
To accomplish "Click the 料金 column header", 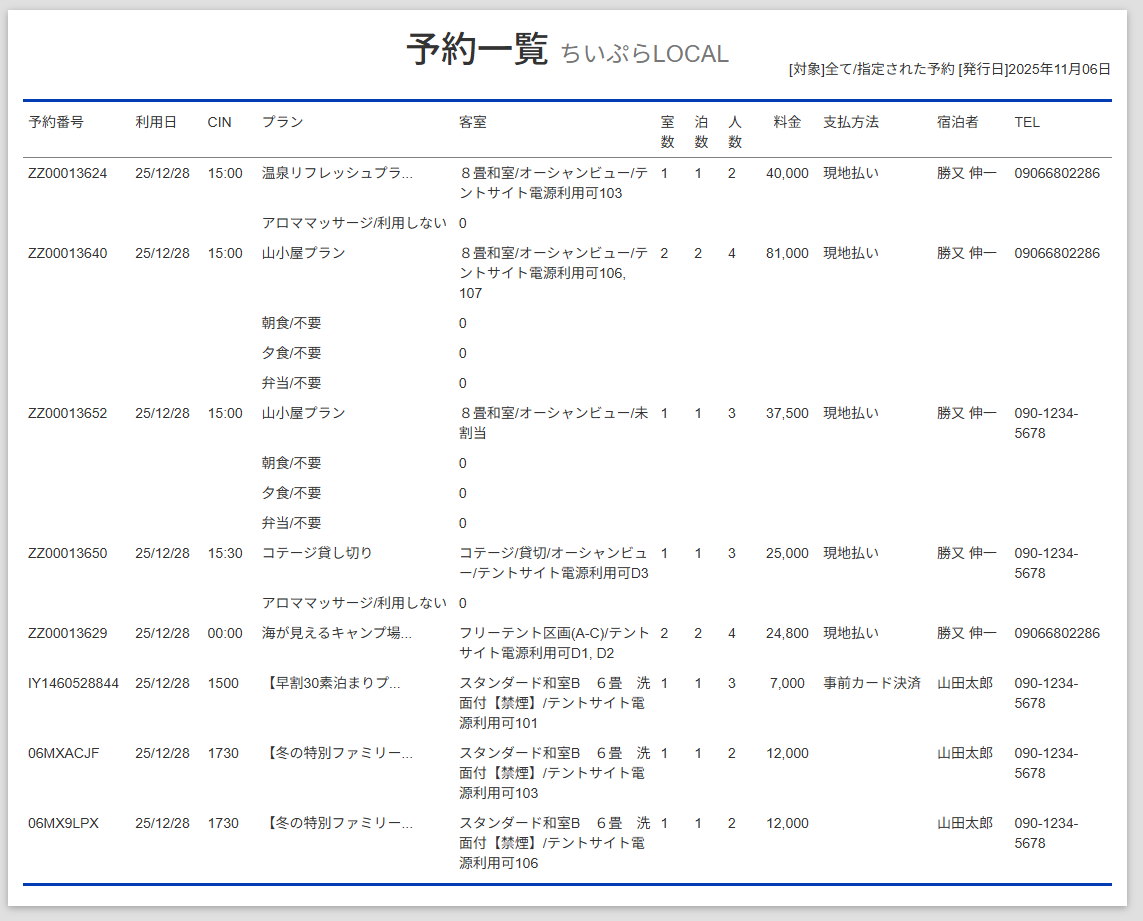I will point(787,122).
